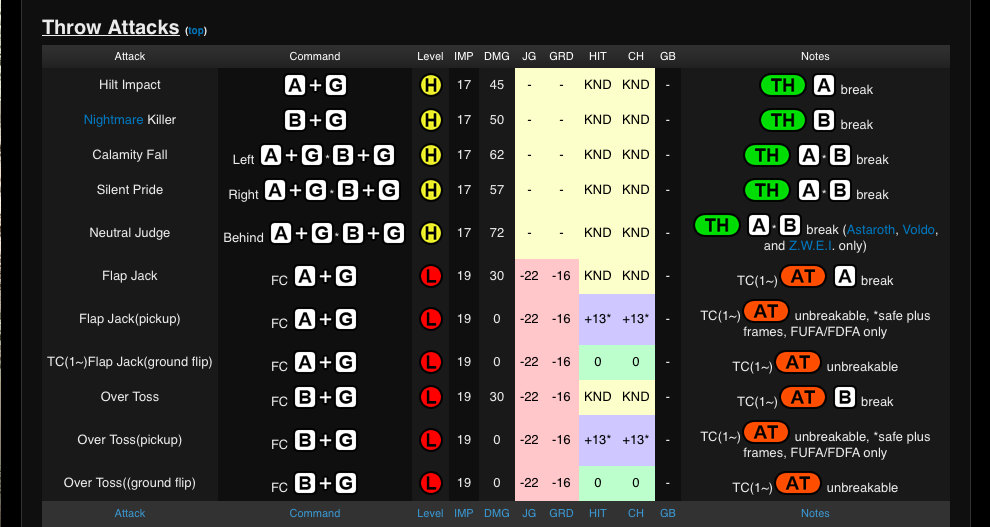The image size is (990, 527).
Task: Click the red L icon for Over Toss((ground flip)
Action: click(430, 483)
